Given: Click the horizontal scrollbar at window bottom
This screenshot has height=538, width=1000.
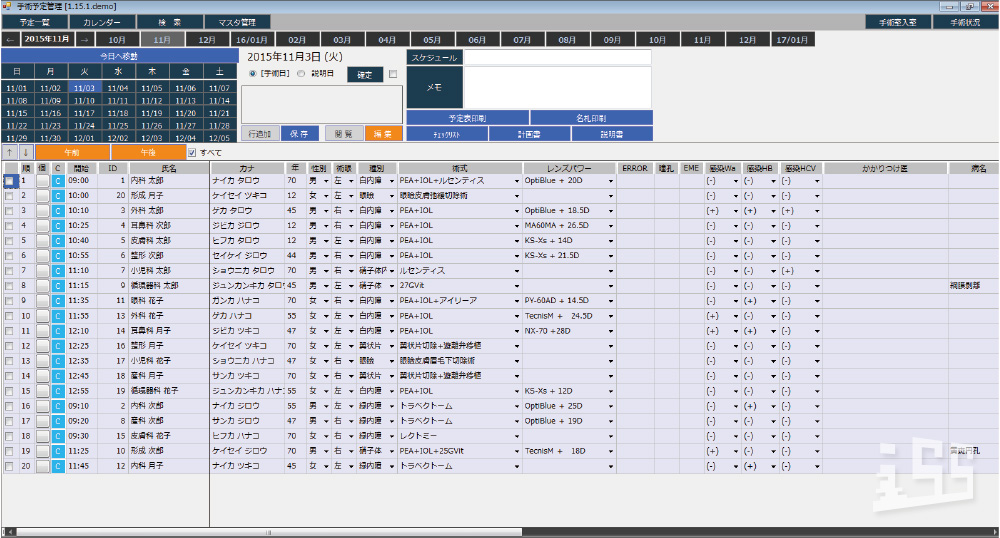Looking at the screenshot, I should pos(268,532).
